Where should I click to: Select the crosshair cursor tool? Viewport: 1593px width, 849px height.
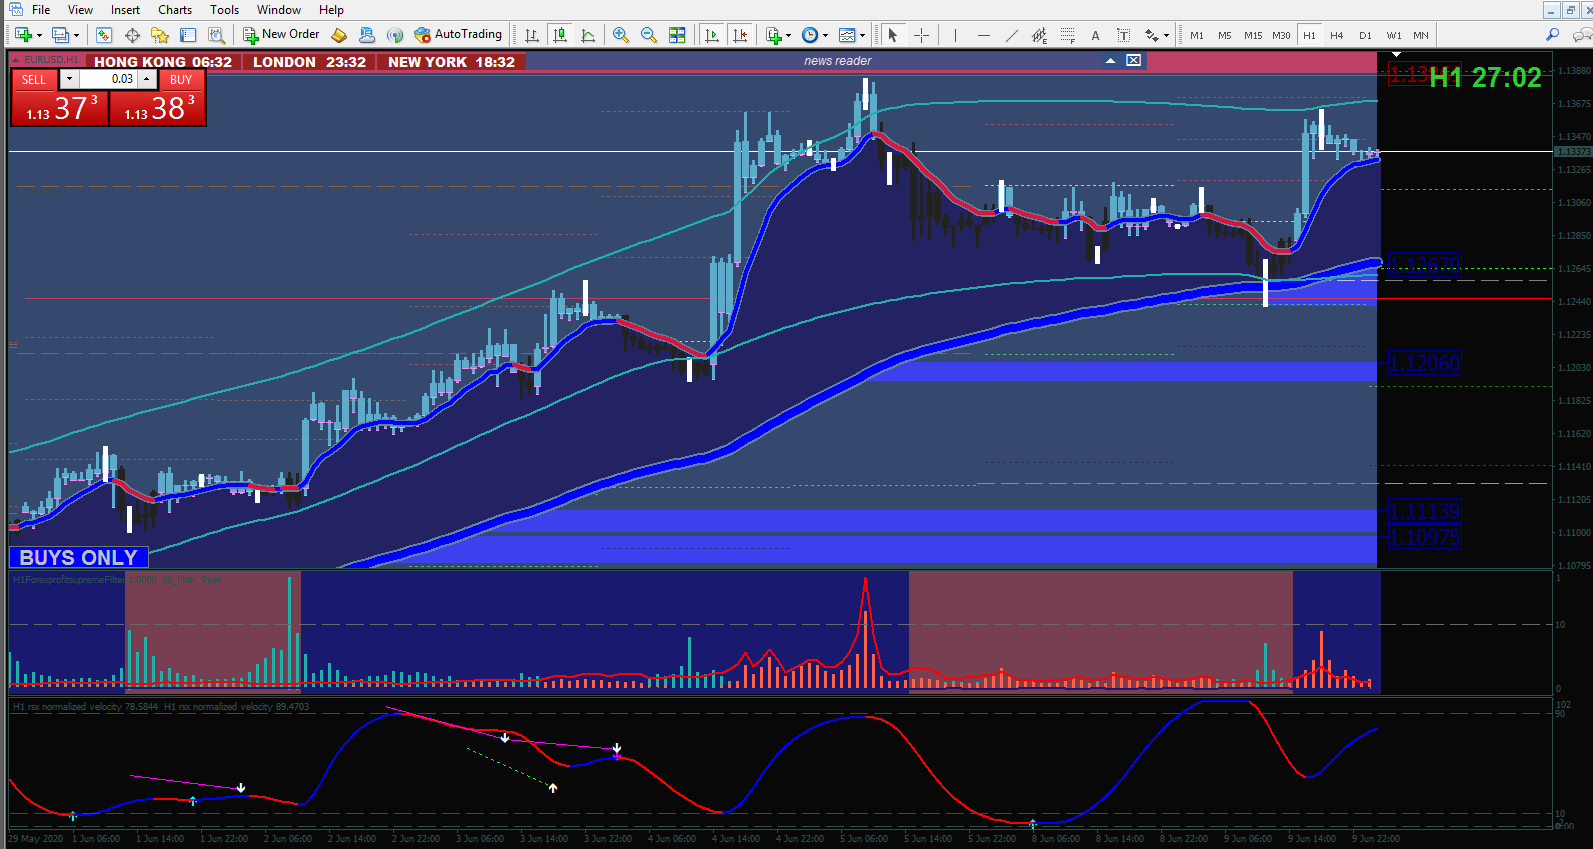(921, 35)
